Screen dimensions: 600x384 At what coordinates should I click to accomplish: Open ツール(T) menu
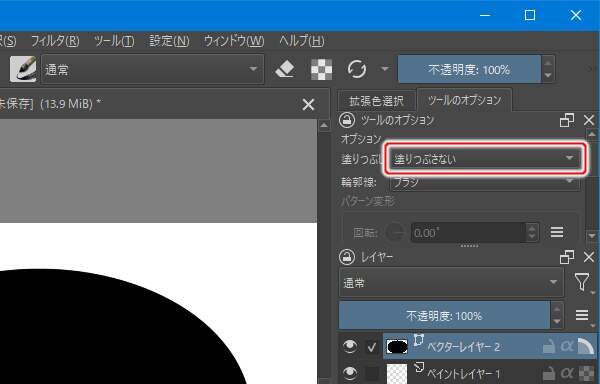click(x=114, y=41)
